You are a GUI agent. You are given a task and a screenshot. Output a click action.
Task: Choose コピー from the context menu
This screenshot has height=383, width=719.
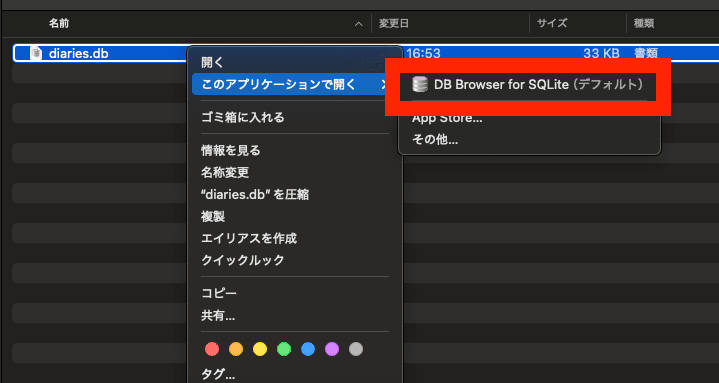pos(219,294)
